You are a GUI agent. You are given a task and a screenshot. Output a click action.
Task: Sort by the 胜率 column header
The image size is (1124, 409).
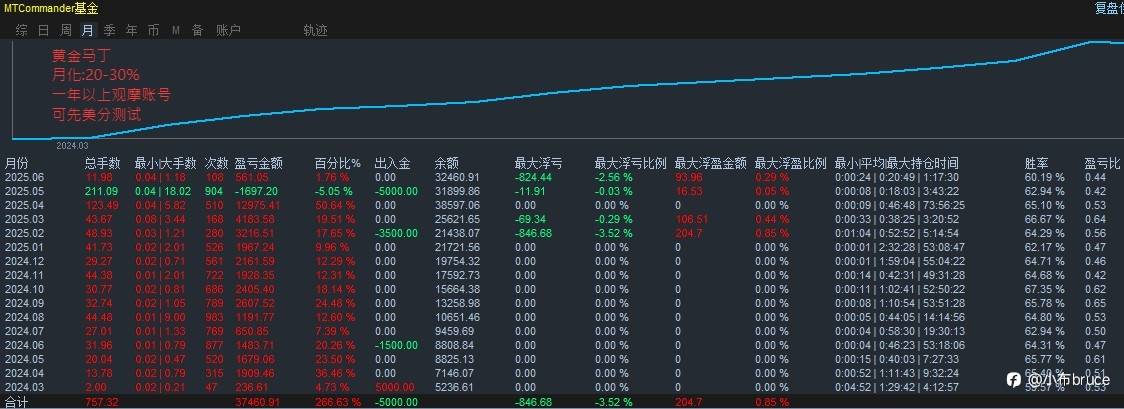(1037, 163)
